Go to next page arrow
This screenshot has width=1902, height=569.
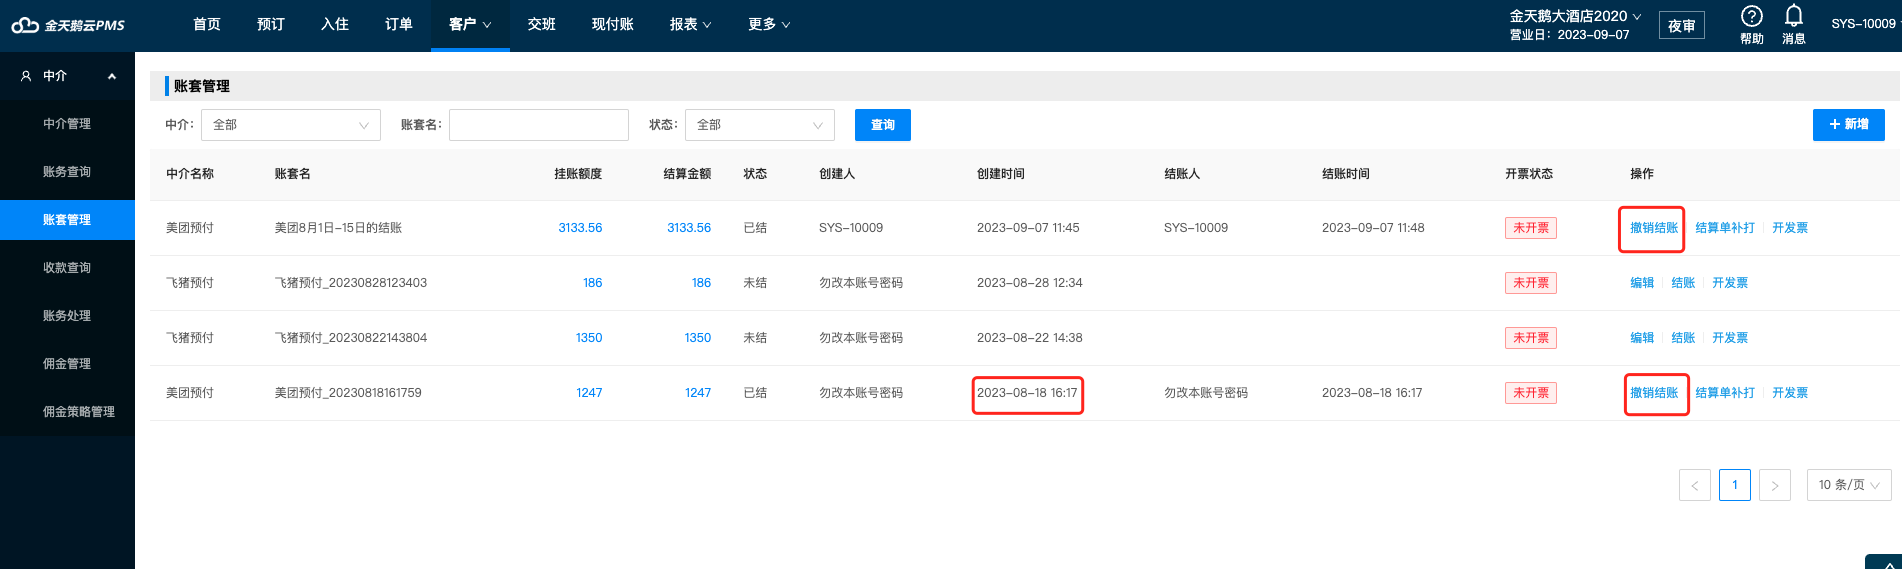[1775, 485]
